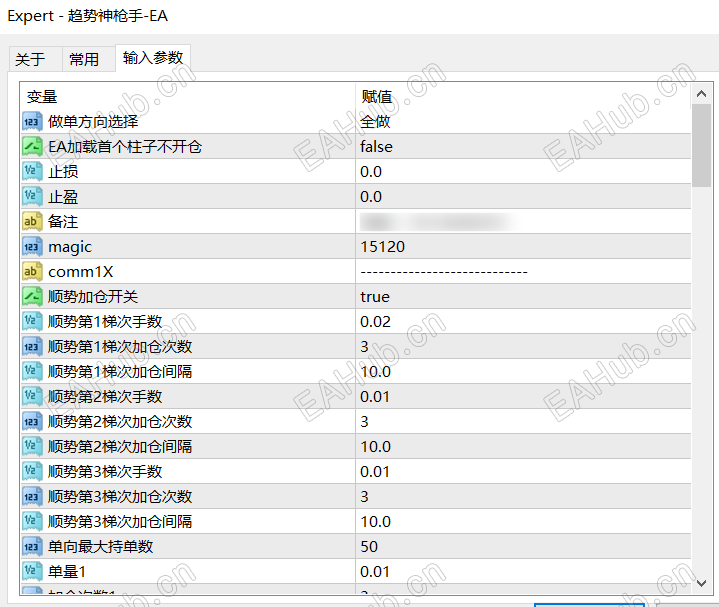Edit 顺势第1梯次加仓间隔 value 10.0
719x607 pixels.
click(523, 371)
